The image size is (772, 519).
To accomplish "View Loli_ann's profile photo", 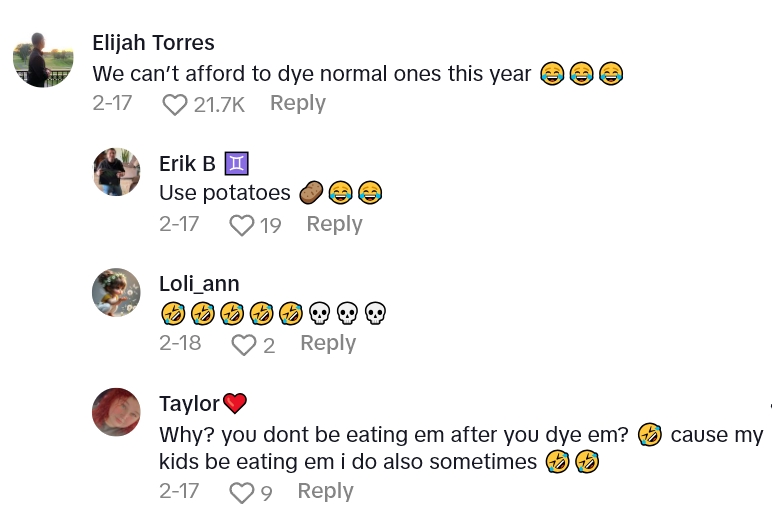I will point(116,292).
